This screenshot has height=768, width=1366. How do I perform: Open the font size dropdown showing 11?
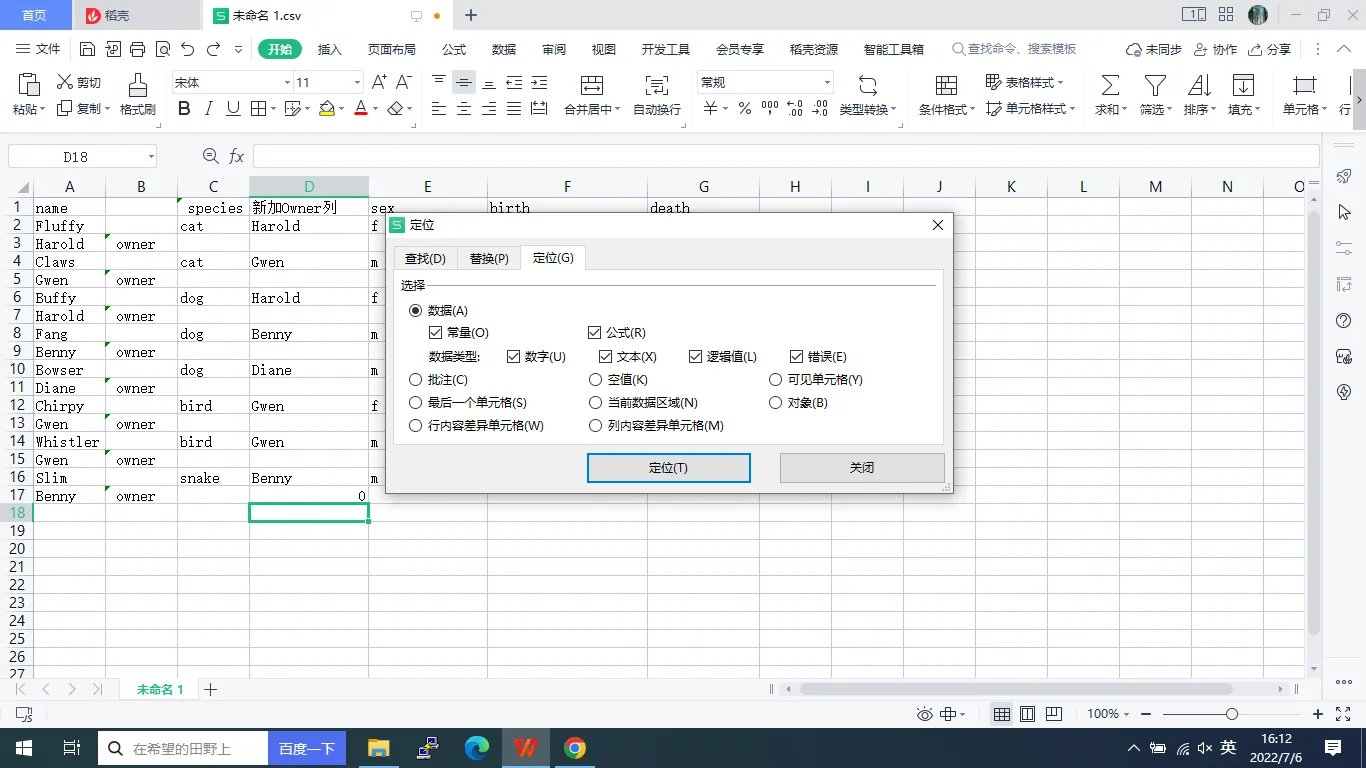pyautogui.click(x=357, y=83)
